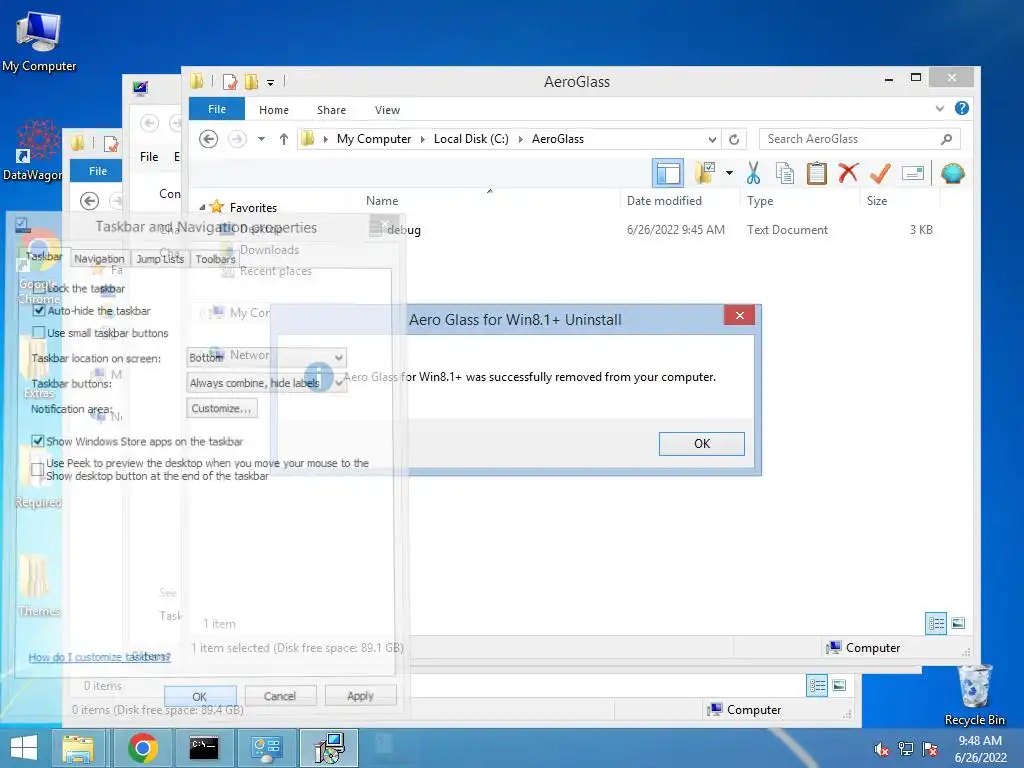Click the muted volume tray icon
The width and height of the screenshot is (1024, 768).
point(880,749)
